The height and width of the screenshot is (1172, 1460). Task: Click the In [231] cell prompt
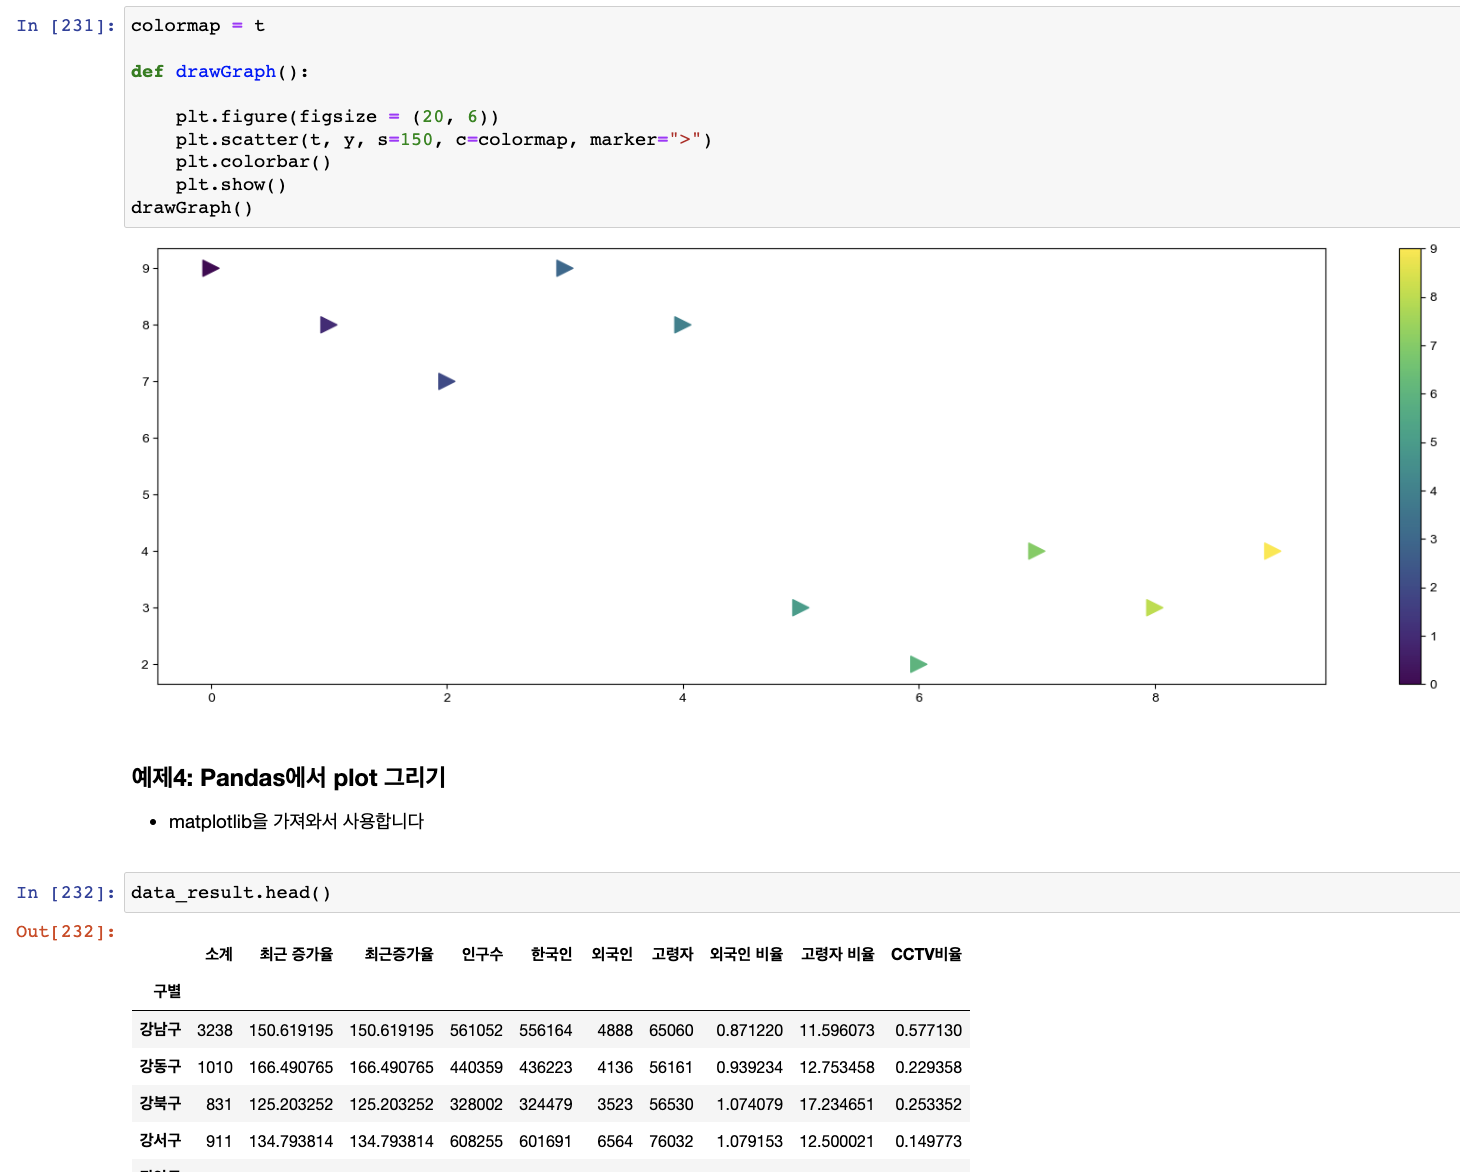[66, 26]
